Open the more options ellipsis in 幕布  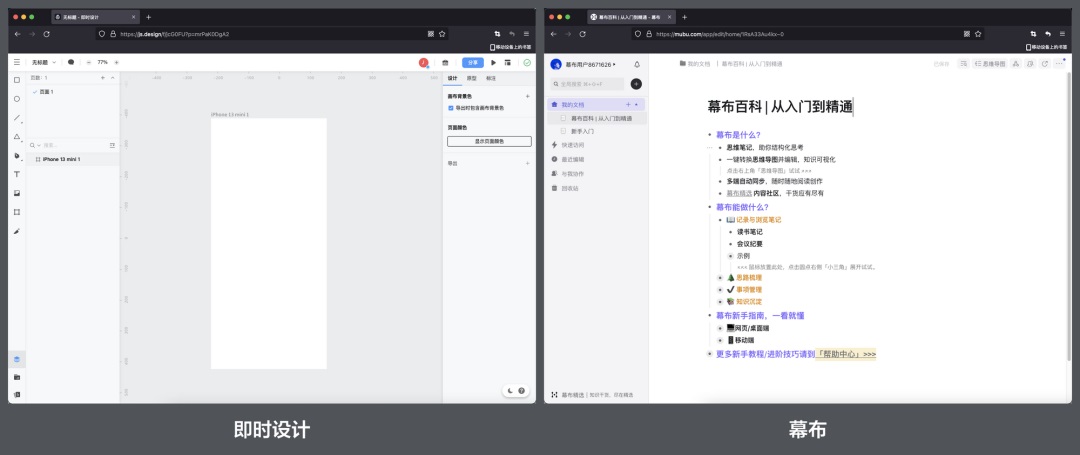[1059, 63]
